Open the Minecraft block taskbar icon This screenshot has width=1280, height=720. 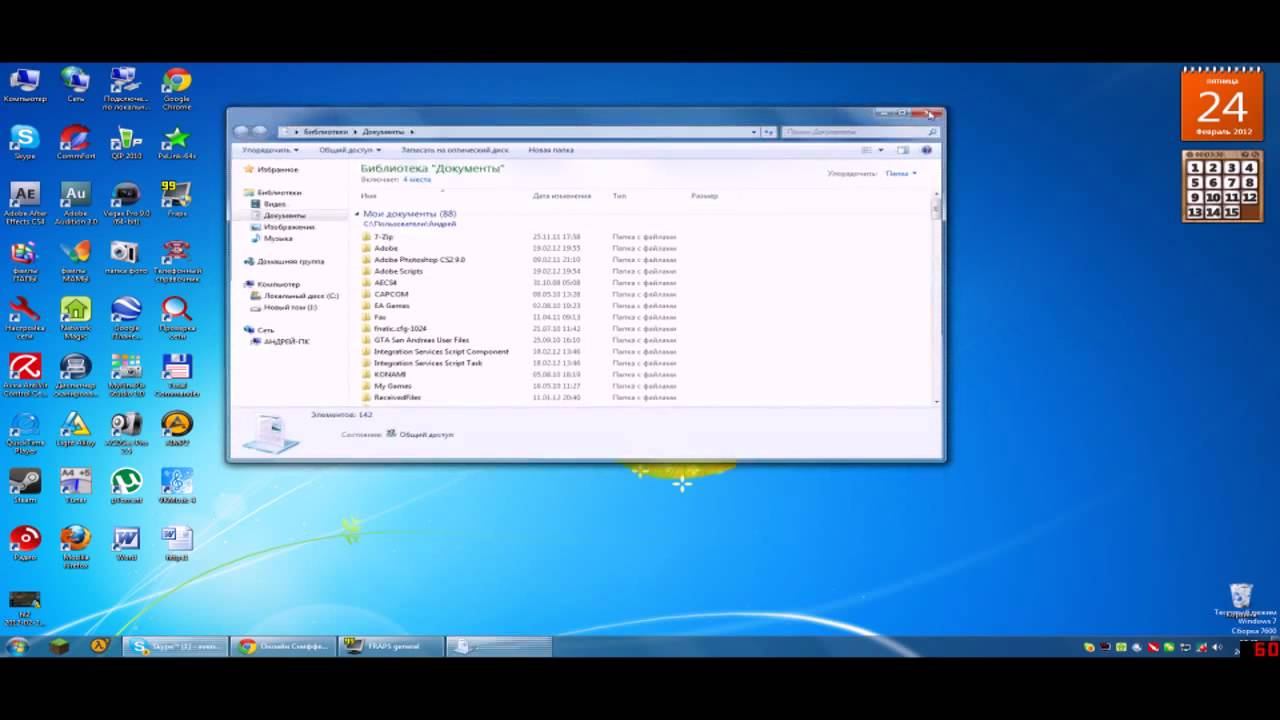click(59, 646)
